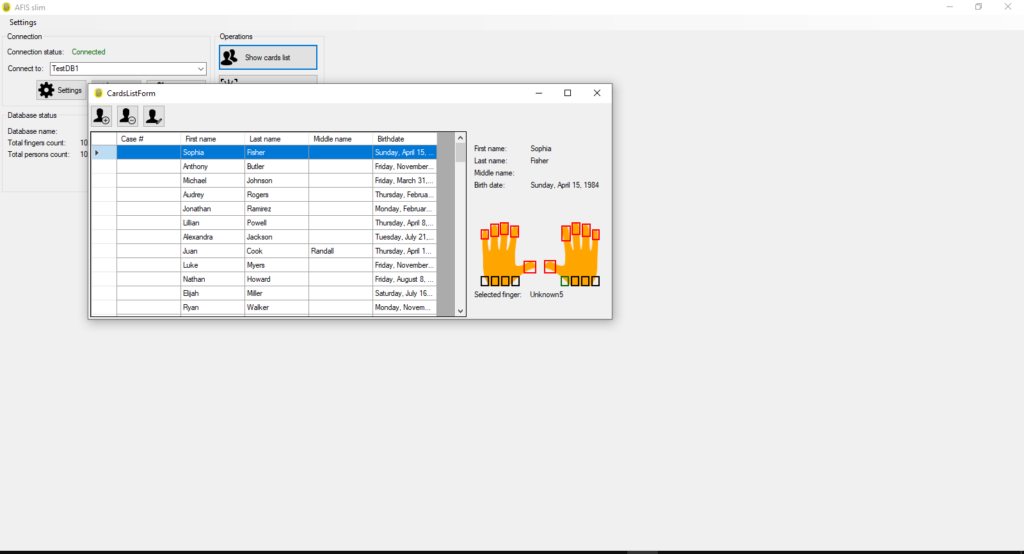Click the scroll up arrow of cards list
1024x554 pixels.
click(461, 138)
